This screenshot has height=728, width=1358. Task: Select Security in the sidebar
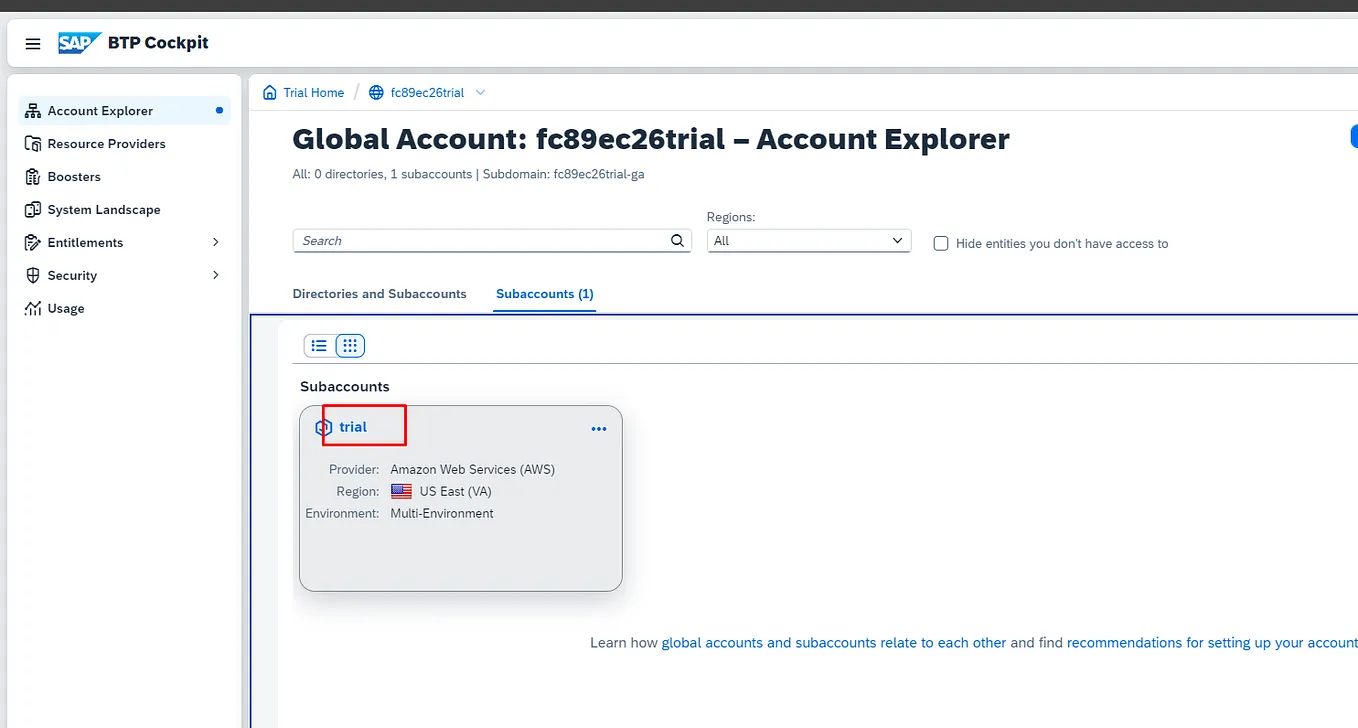click(x=125, y=276)
